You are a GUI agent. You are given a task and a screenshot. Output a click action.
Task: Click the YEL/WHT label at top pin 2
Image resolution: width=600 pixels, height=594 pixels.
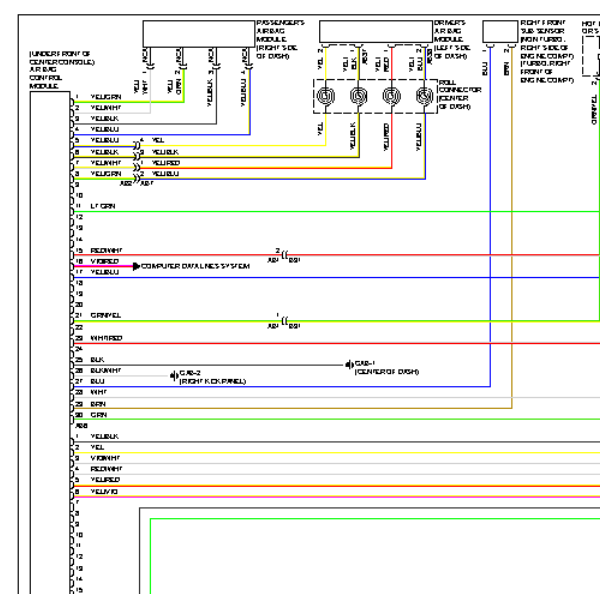point(106,108)
